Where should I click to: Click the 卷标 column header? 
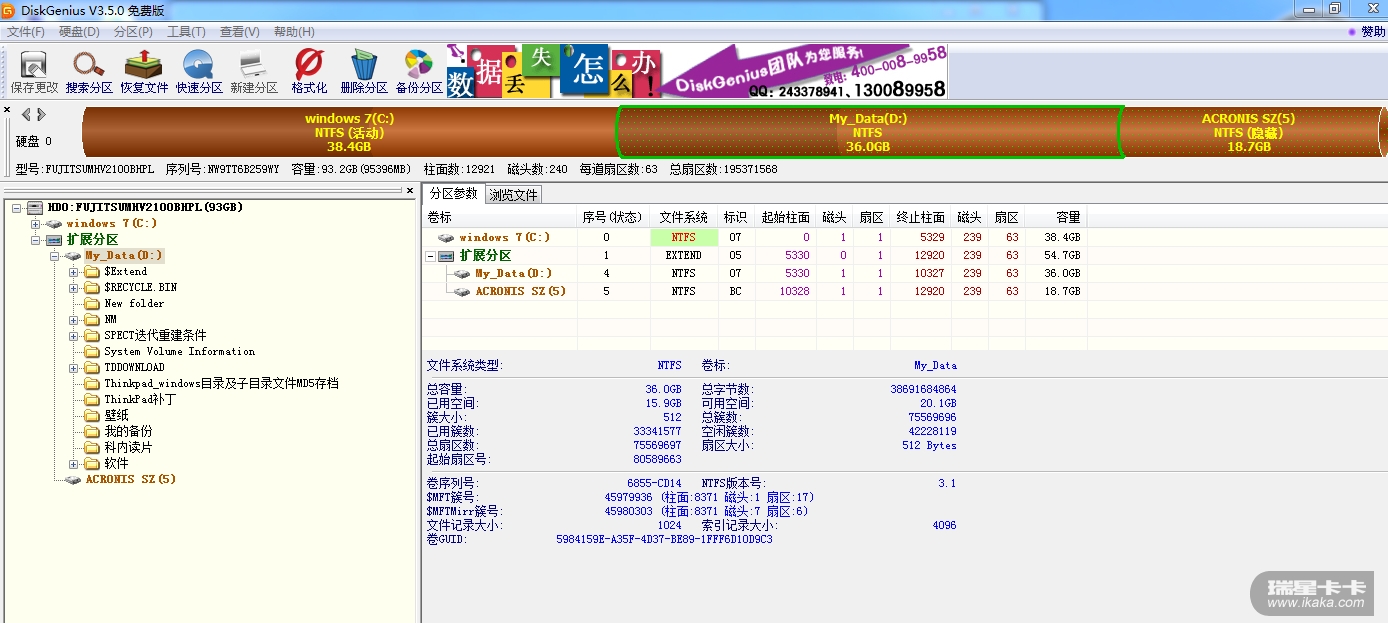[x=499, y=218]
